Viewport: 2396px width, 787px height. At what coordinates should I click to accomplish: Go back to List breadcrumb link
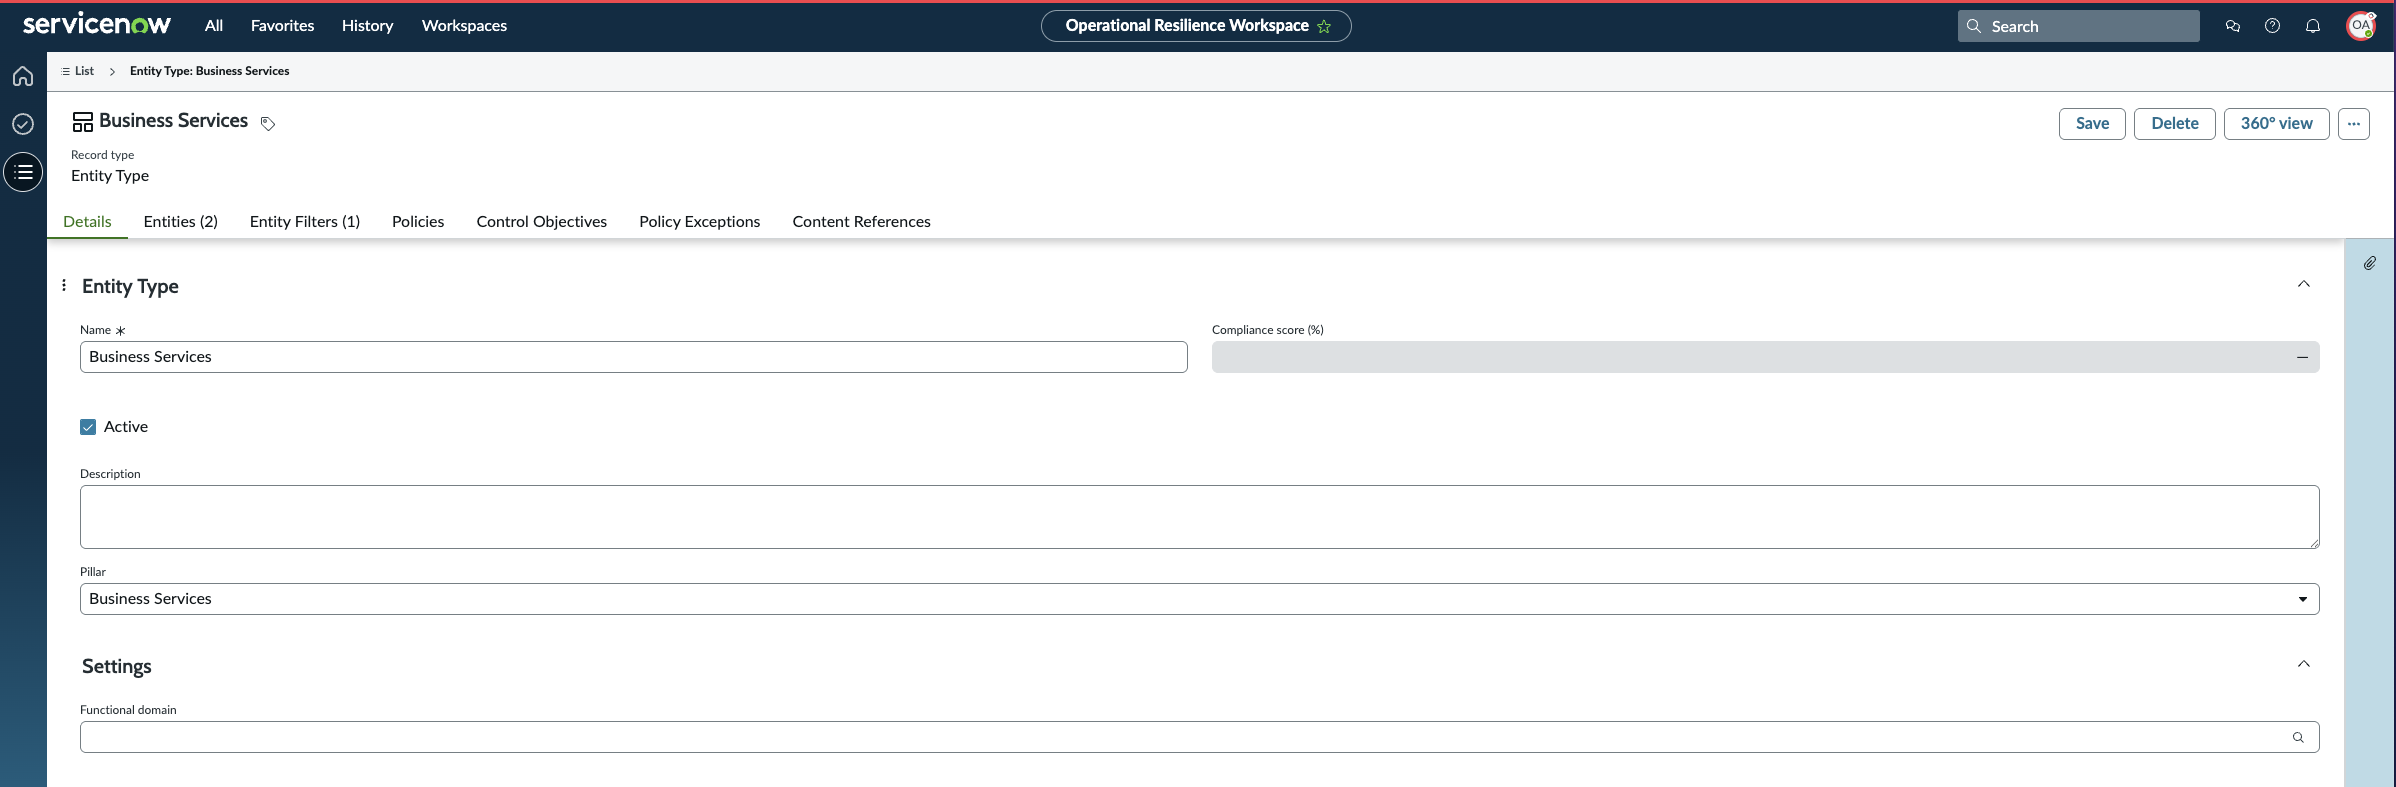84,71
